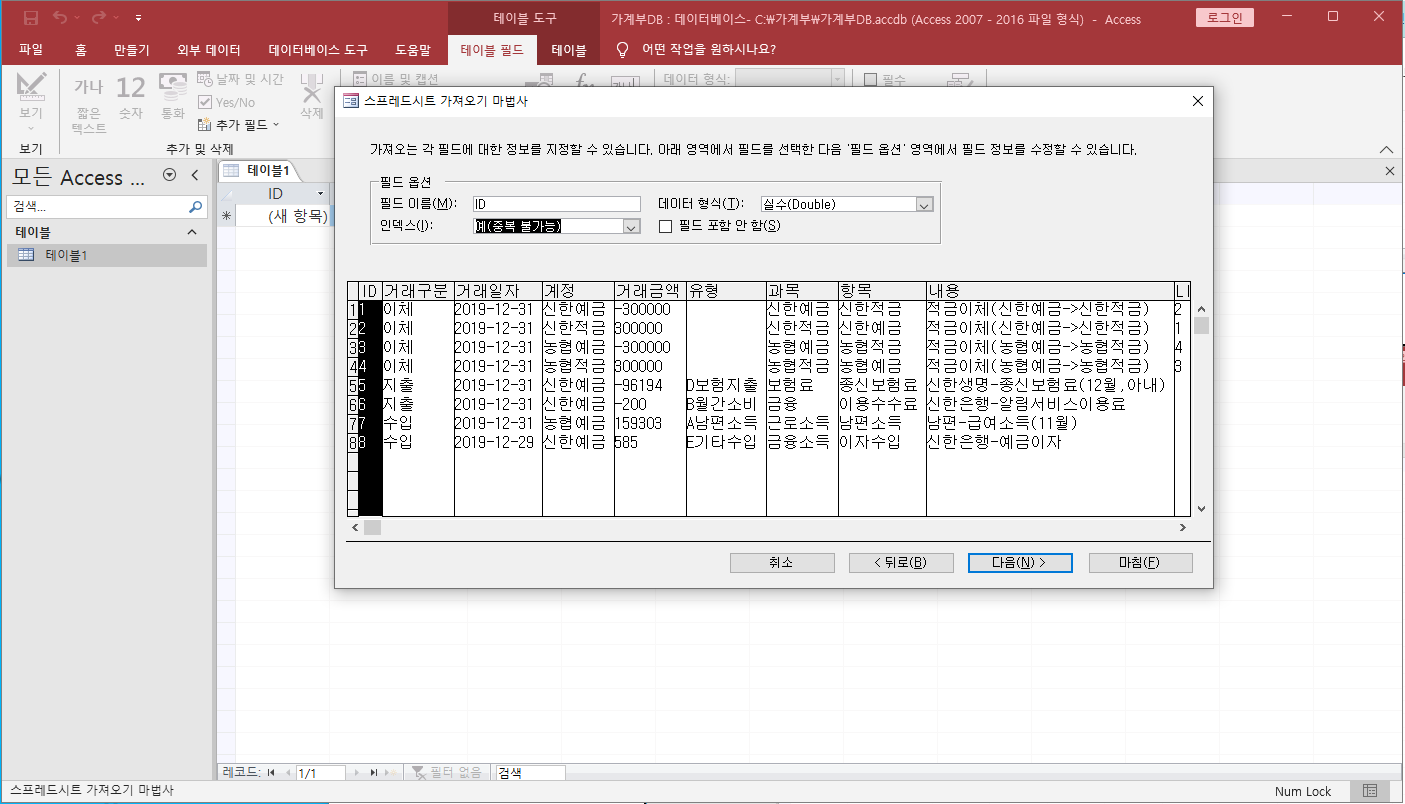Click the 삭제 delete field icon
The height and width of the screenshot is (804, 1405).
coord(312,98)
